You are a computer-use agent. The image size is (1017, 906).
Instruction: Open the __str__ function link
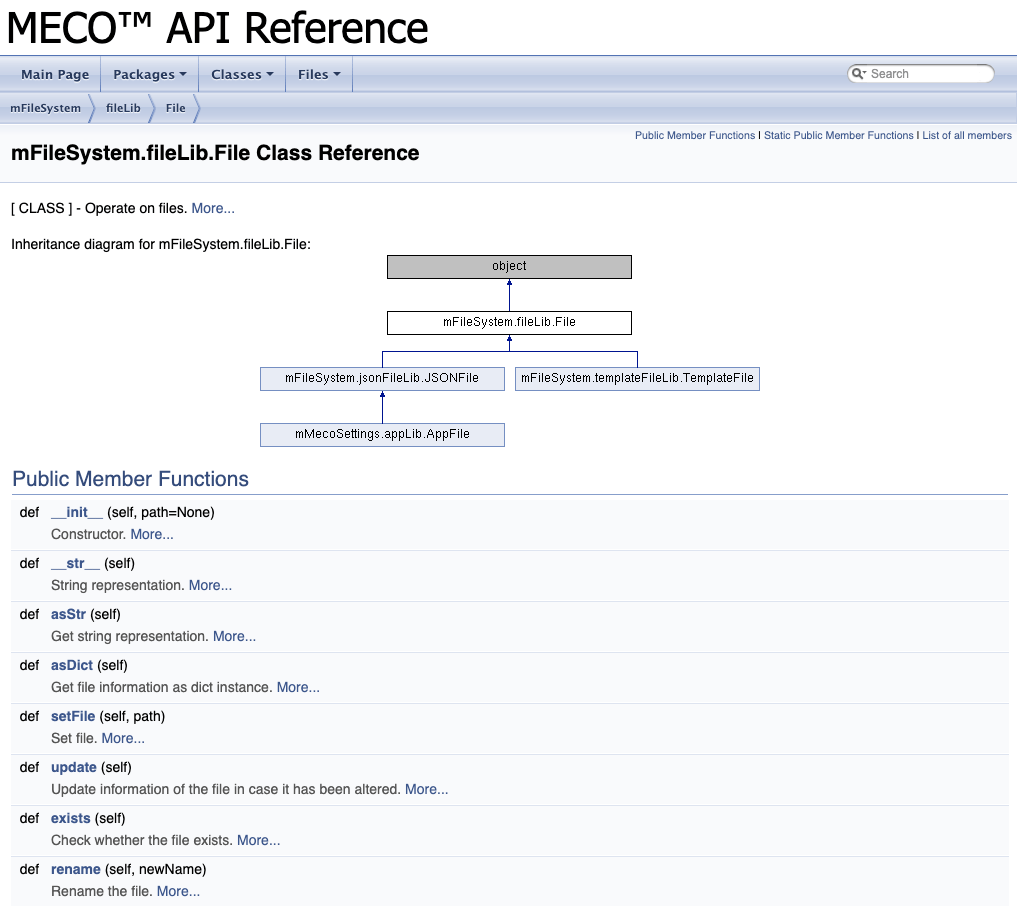[x=75, y=564]
